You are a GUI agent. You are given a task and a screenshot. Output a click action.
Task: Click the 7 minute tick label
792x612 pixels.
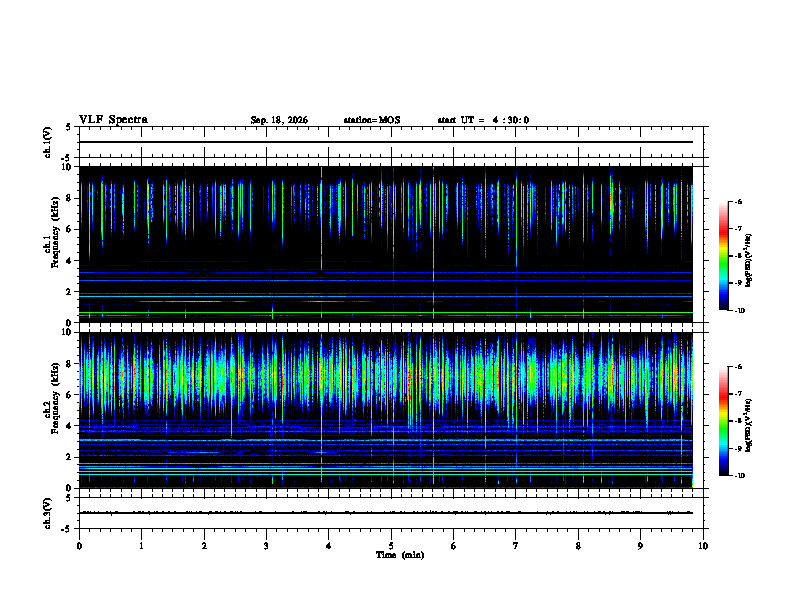click(516, 546)
